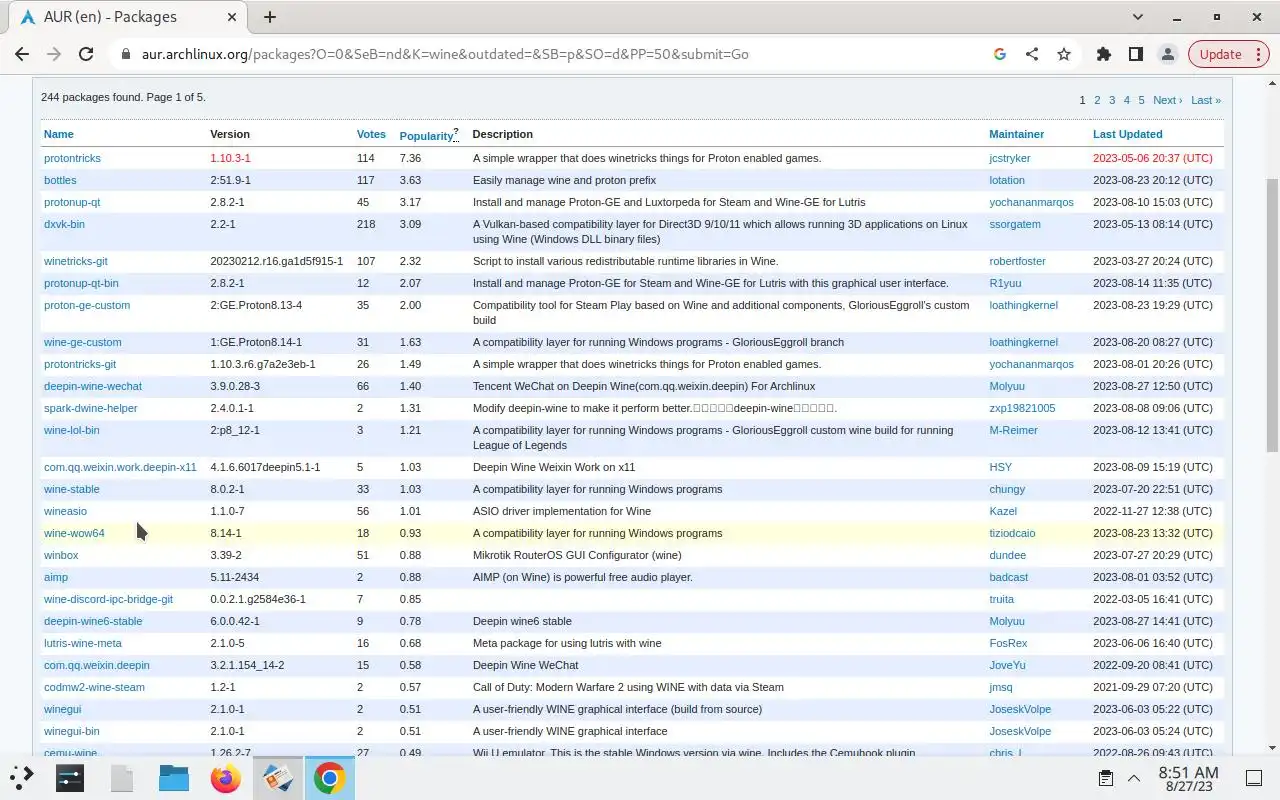Switch to Chrome in the taskbar
The image size is (1280, 800).
pyautogui.click(x=329, y=777)
